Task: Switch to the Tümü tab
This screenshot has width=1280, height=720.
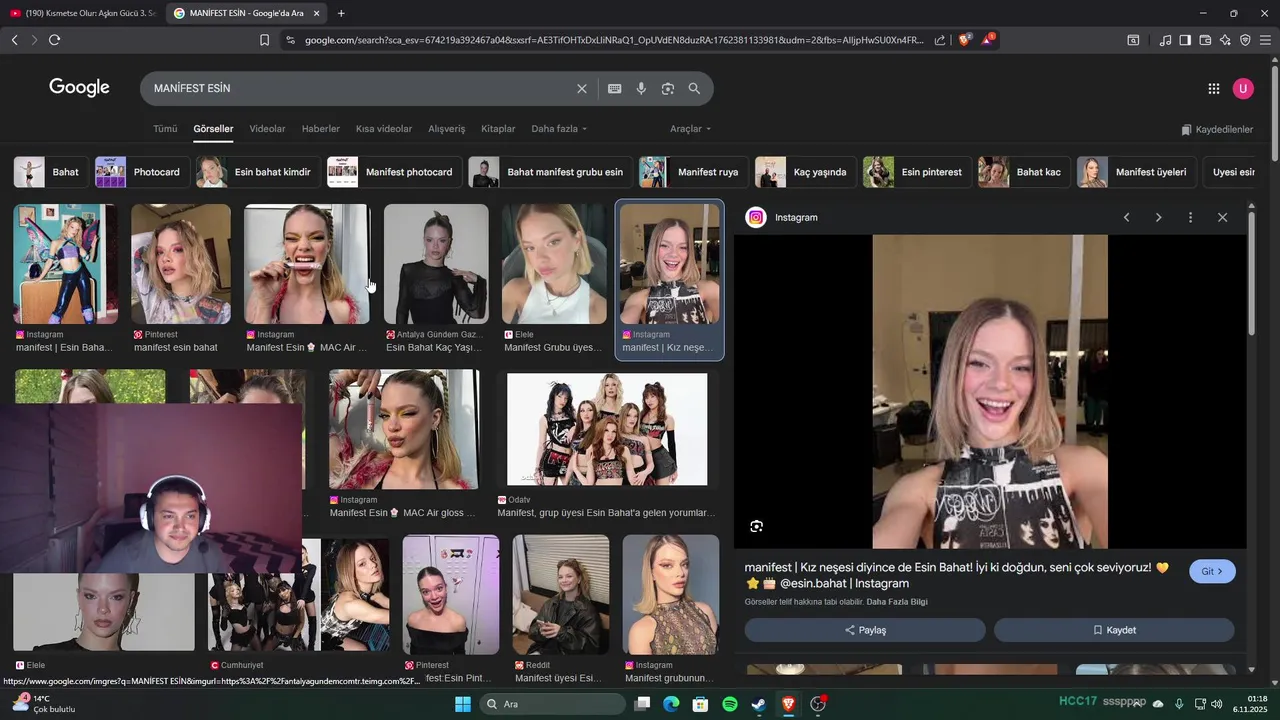Action: point(165,129)
